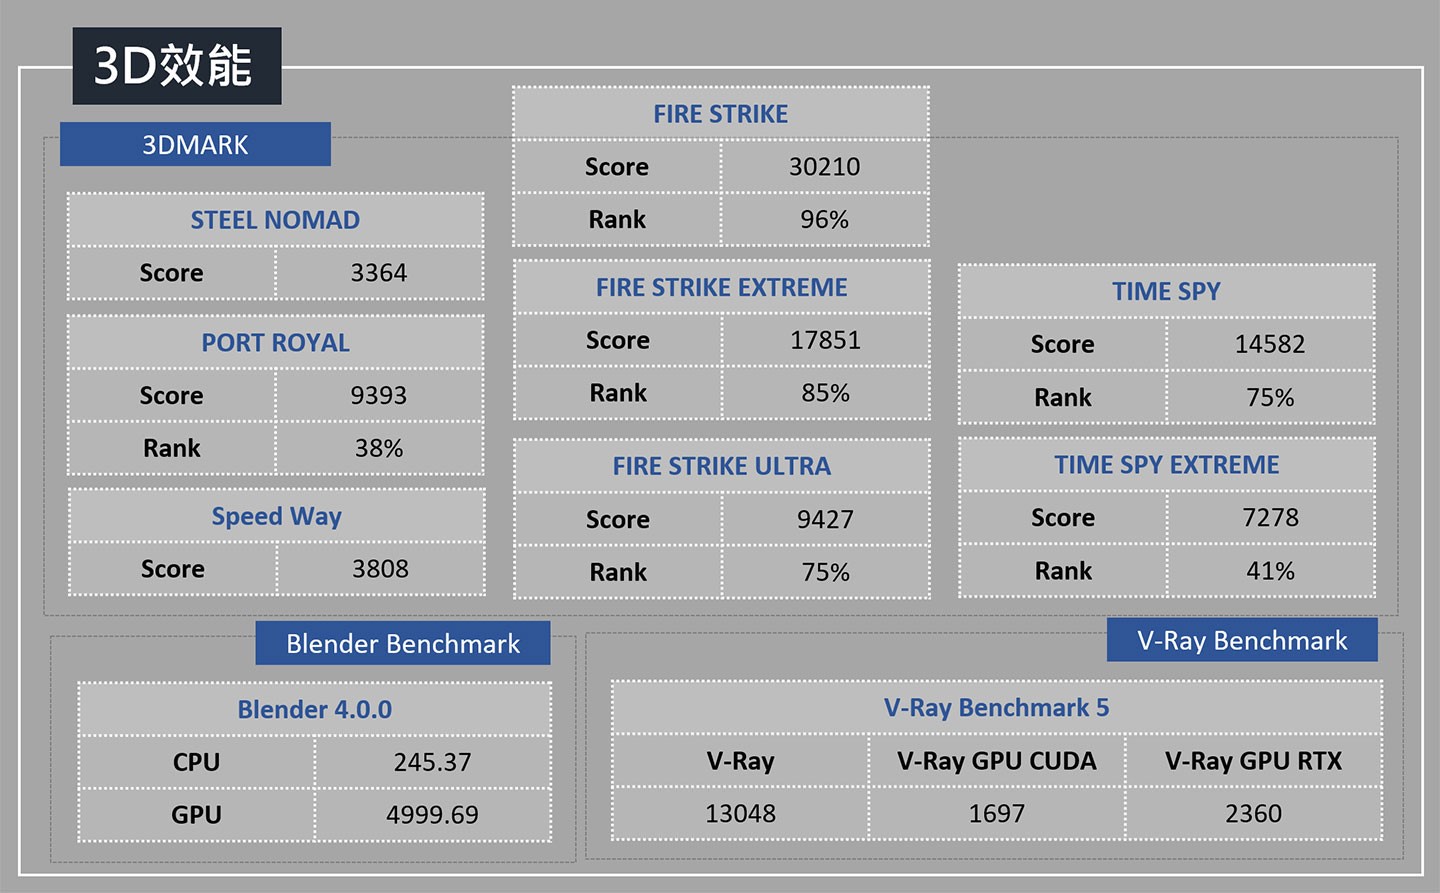Select Time Spy rank 75%

point(1271,397)
